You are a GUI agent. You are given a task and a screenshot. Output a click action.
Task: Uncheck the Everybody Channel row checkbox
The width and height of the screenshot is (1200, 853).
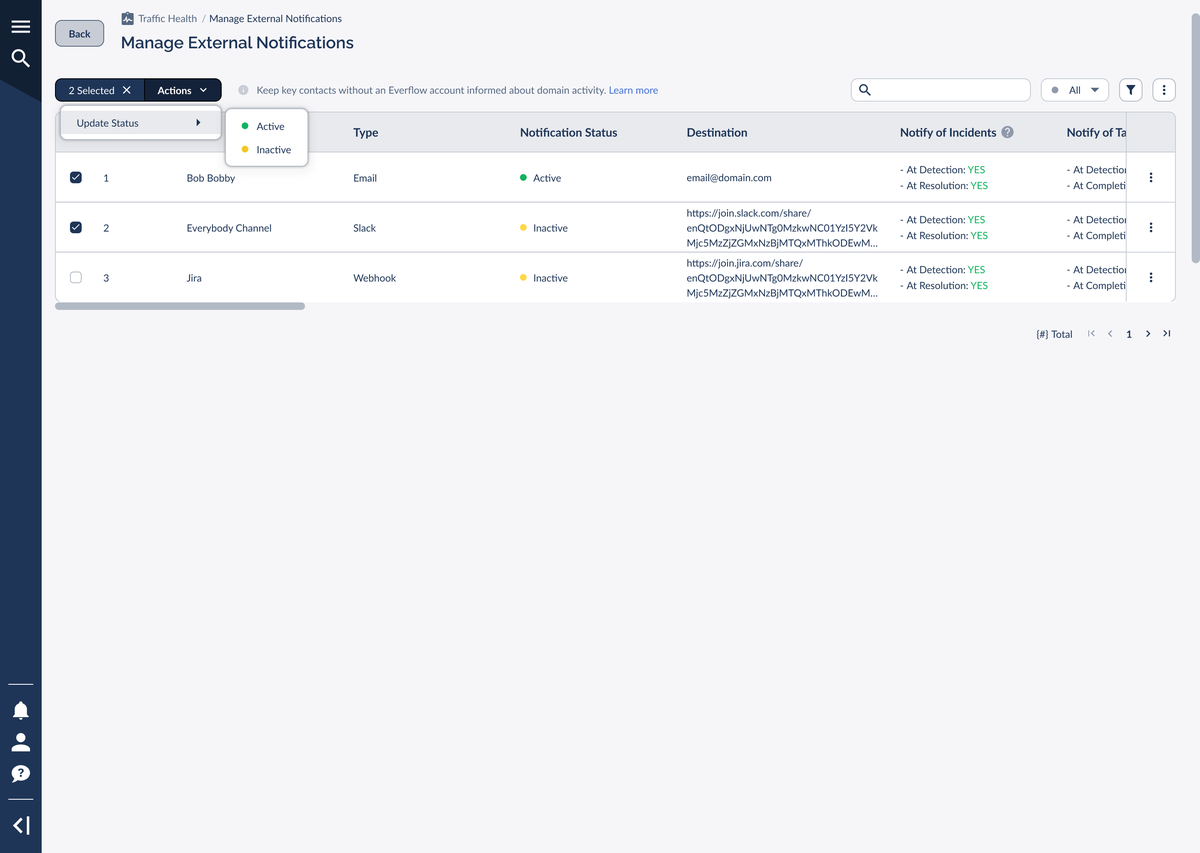(x=76, y=228)
